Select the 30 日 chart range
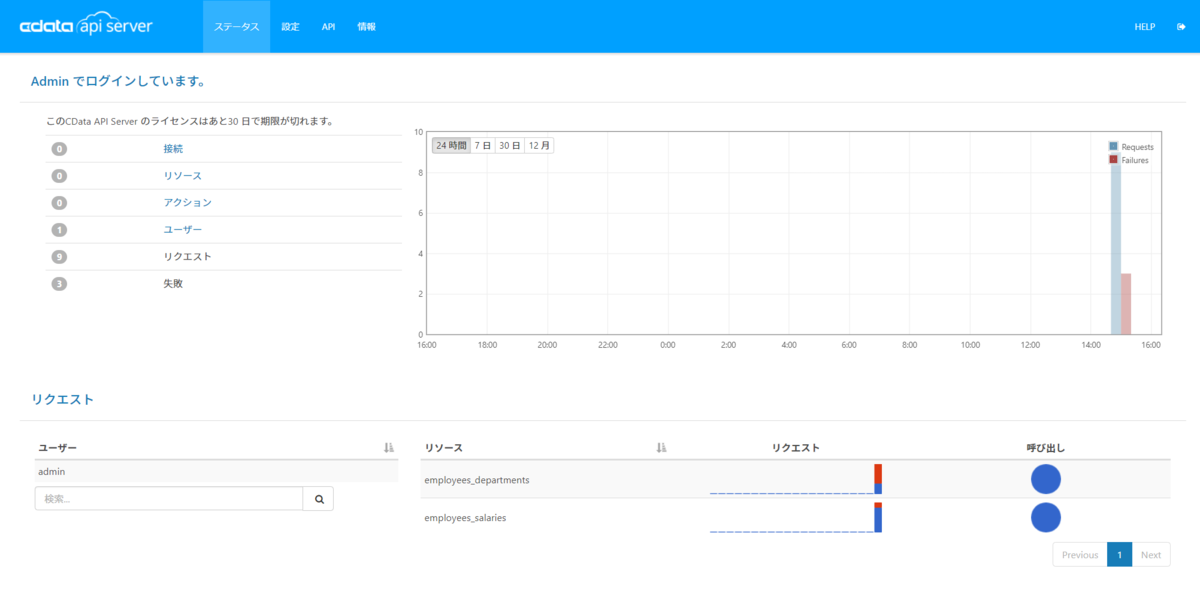 (509, 145)
